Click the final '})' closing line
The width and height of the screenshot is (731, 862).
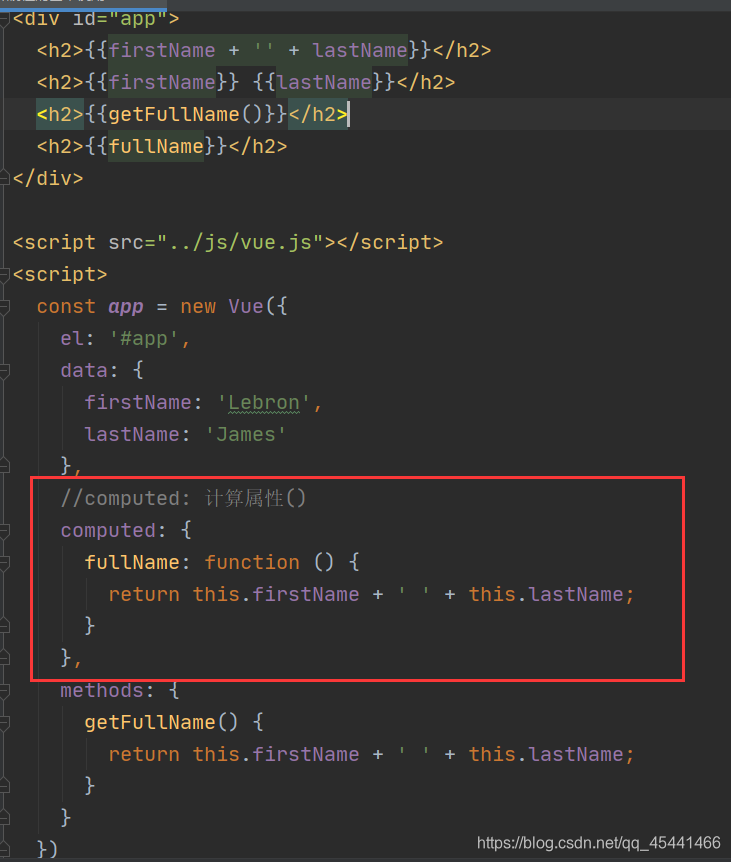click(x=47, y=849)
